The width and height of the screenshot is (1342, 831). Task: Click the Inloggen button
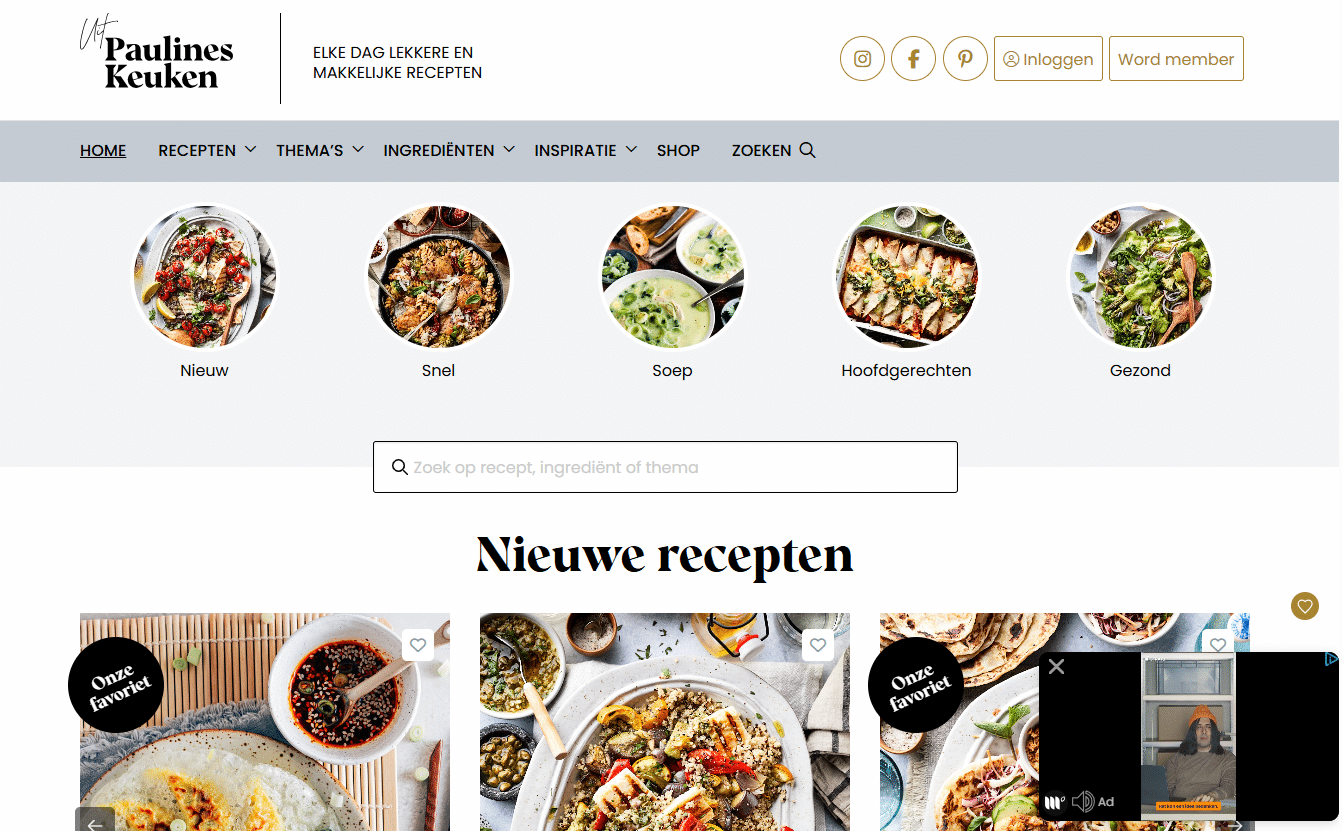1048,59
